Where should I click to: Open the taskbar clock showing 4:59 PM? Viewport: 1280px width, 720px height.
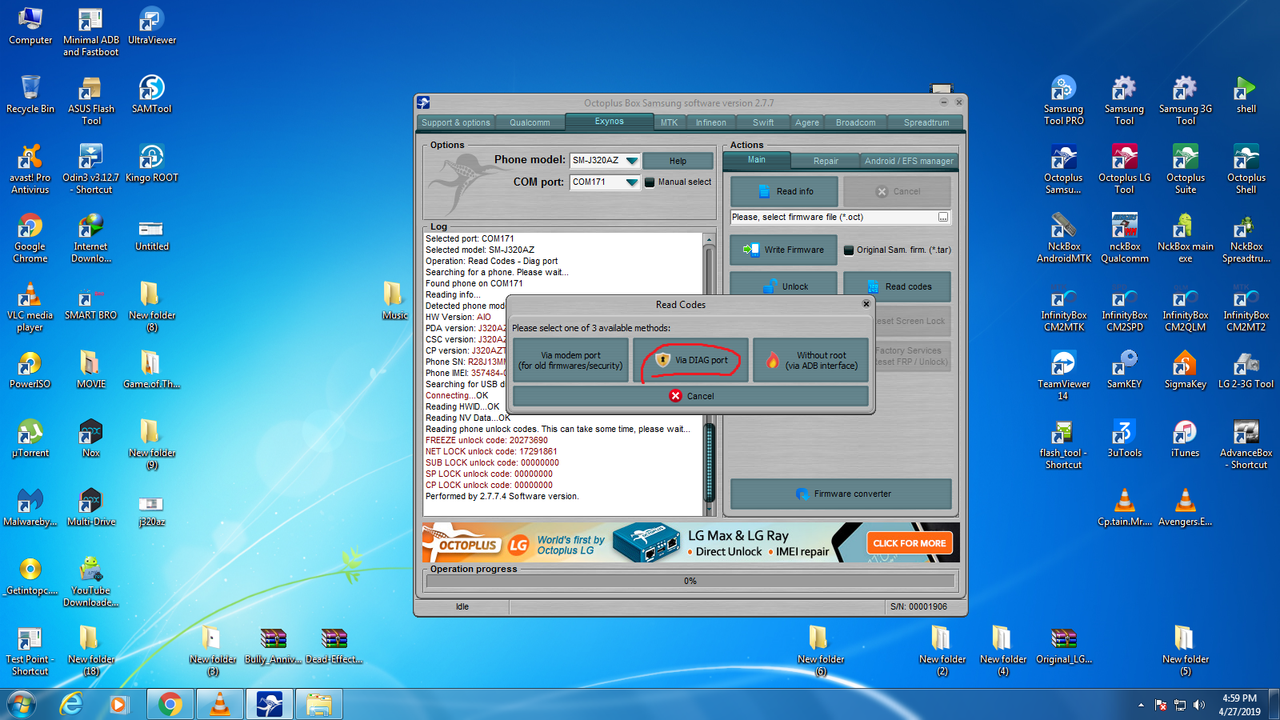click(1239, 704)
